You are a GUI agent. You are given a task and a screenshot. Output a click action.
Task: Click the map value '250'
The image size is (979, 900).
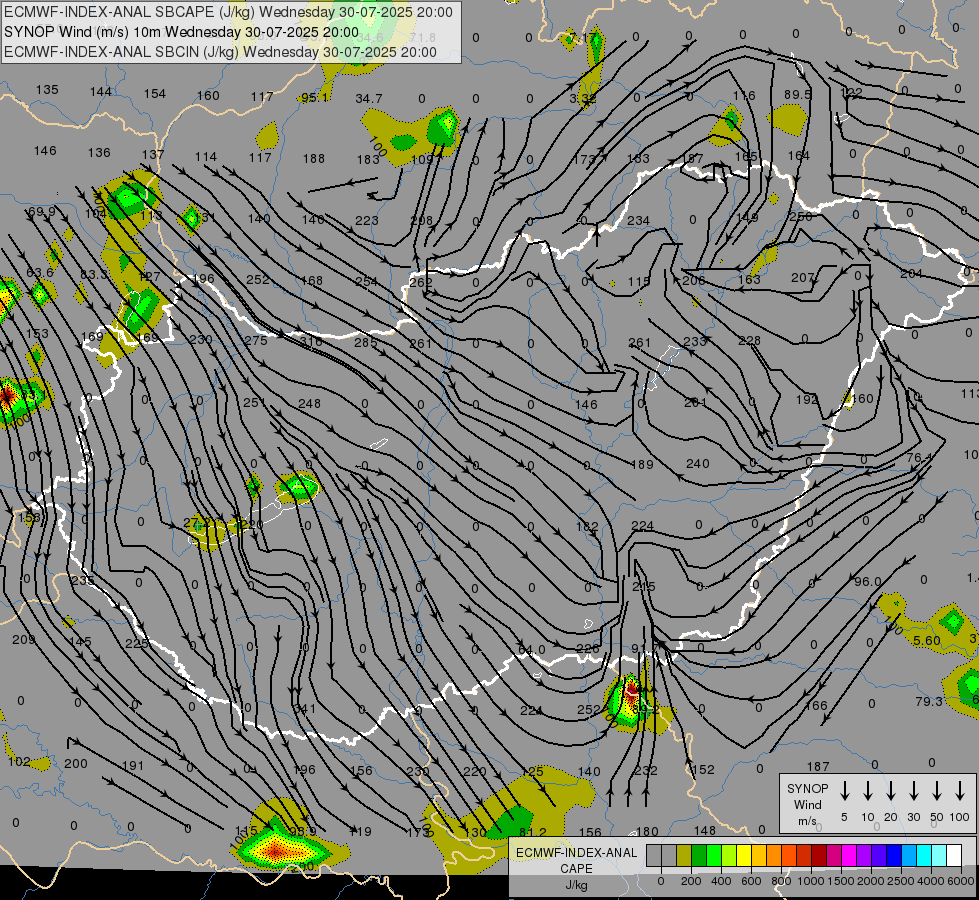pos(800,216)
